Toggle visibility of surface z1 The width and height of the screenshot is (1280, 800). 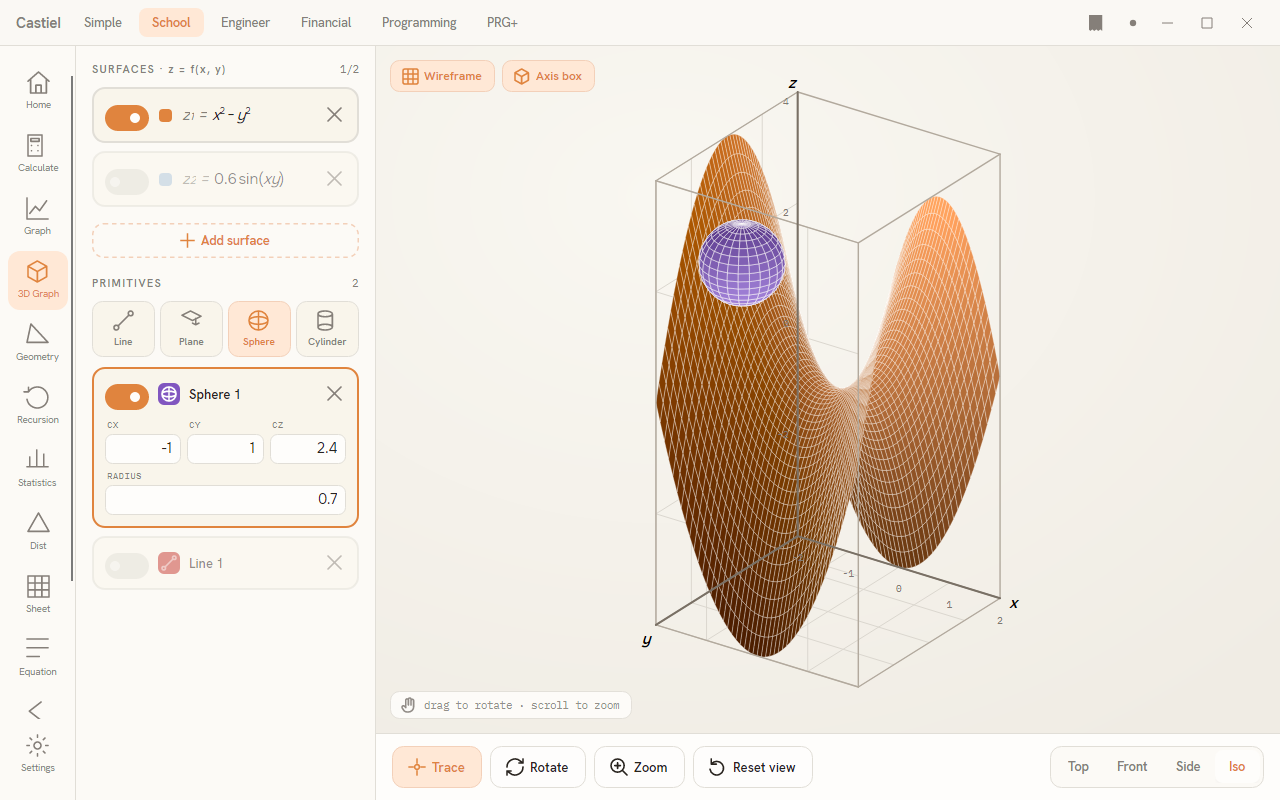point(127,118)
